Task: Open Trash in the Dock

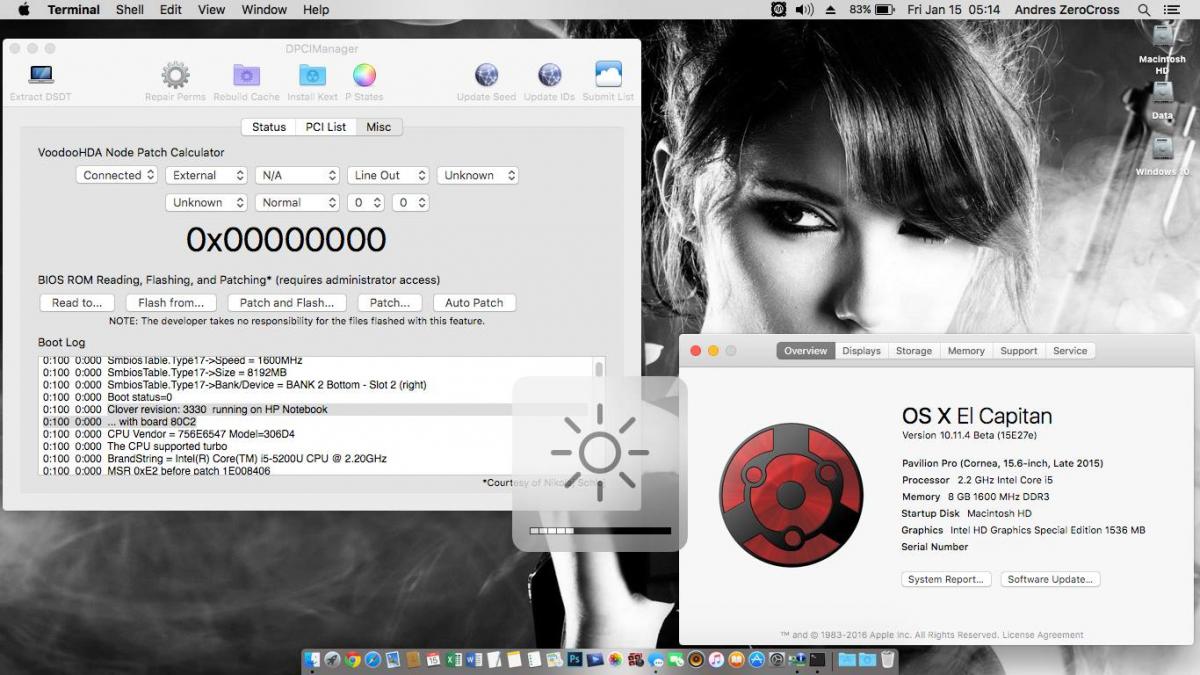Action: pyautogui.click(x=888, y=660)
